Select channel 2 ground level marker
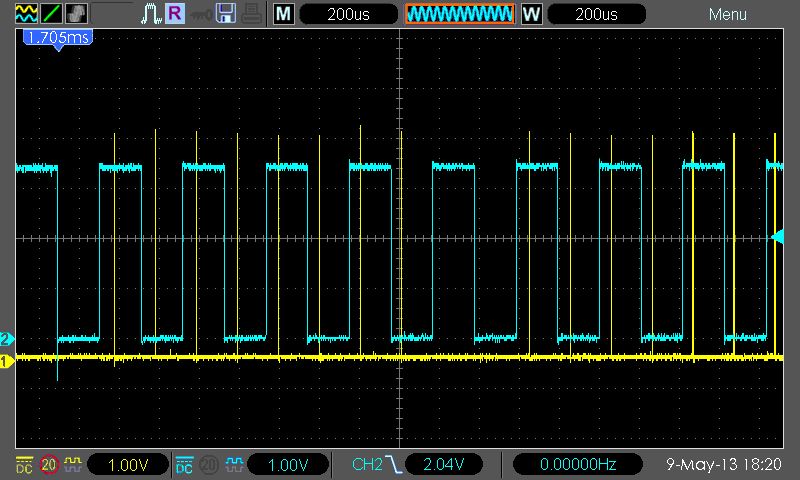The width and height of the screenshot is (800, 480). 7,339
